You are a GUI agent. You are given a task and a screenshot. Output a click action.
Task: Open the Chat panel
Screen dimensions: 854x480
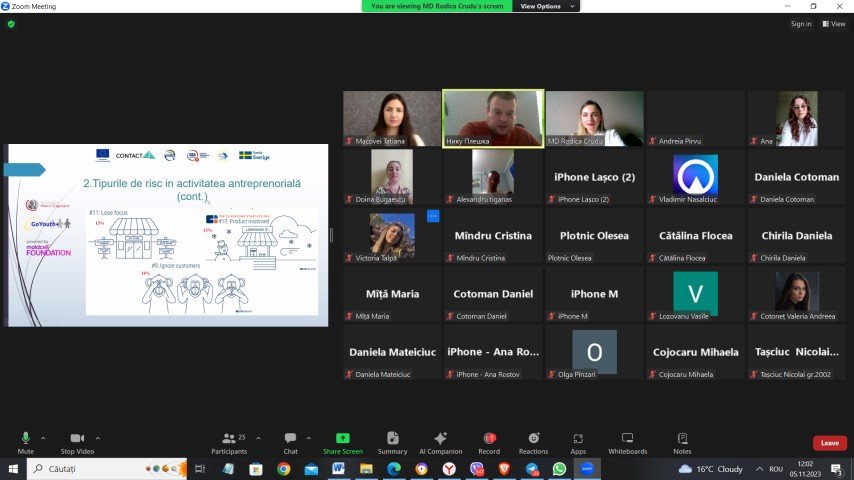pyautogui.click(x=290, y=443)
